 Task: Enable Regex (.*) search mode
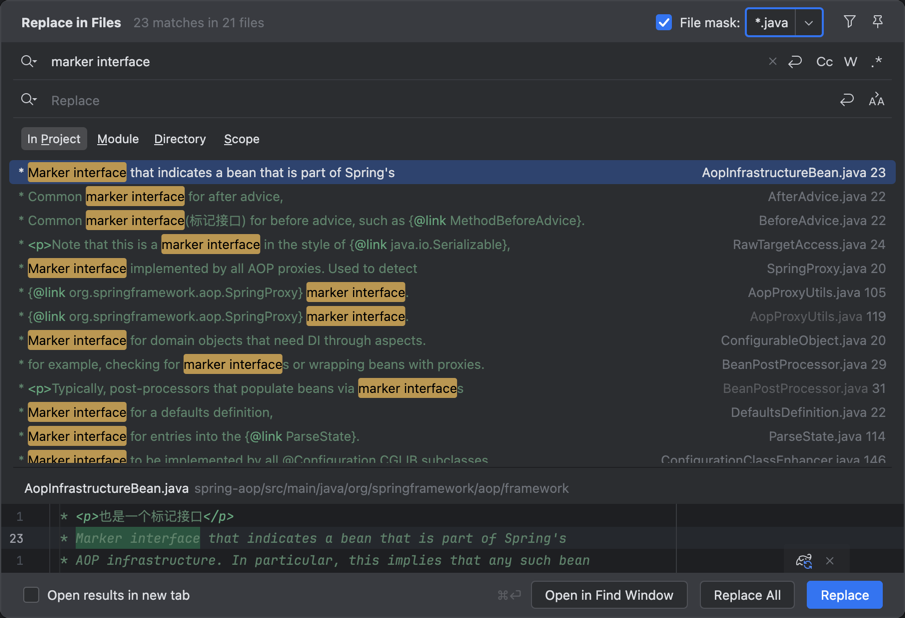coord(877,62)
